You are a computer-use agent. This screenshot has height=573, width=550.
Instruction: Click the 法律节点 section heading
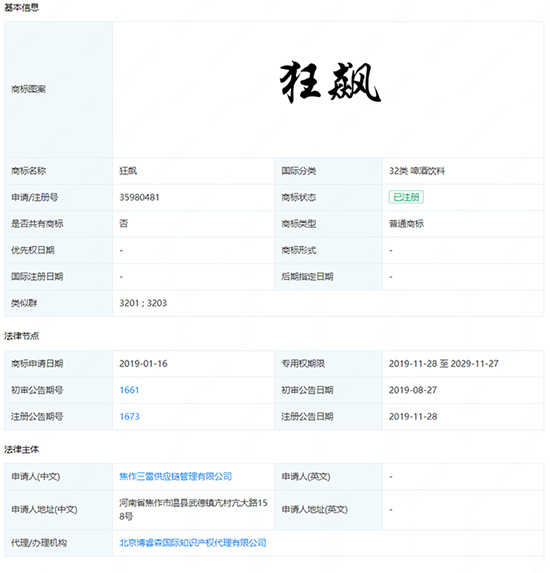pyautogui.click(x=22, y=336)
